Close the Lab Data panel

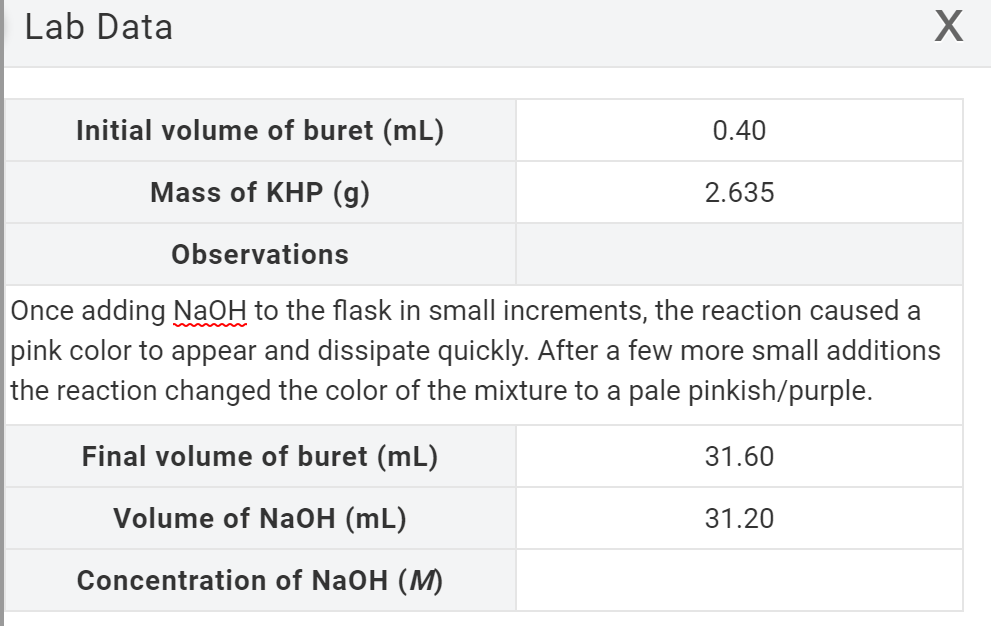click(949, 27)
